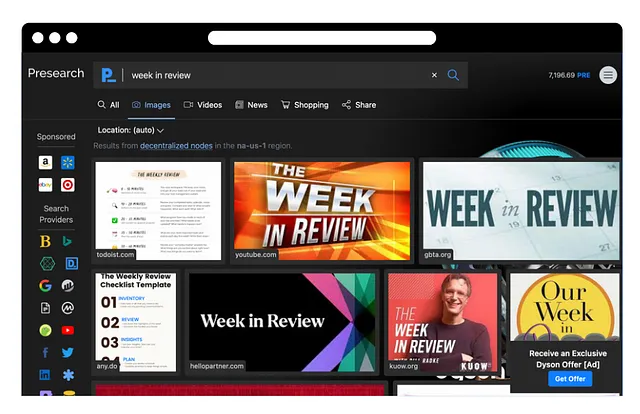Open the gbta.org Week in Review image
Image resolution: width=640 pixels, height=414 pixels.
[521, 211]
